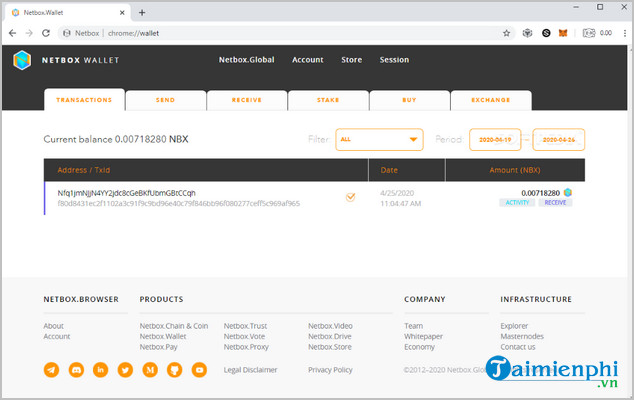This screenshot has width=634, height=400.
Task: Open the Store header menu
Action: pyautogui.click(x=351, y=60)
